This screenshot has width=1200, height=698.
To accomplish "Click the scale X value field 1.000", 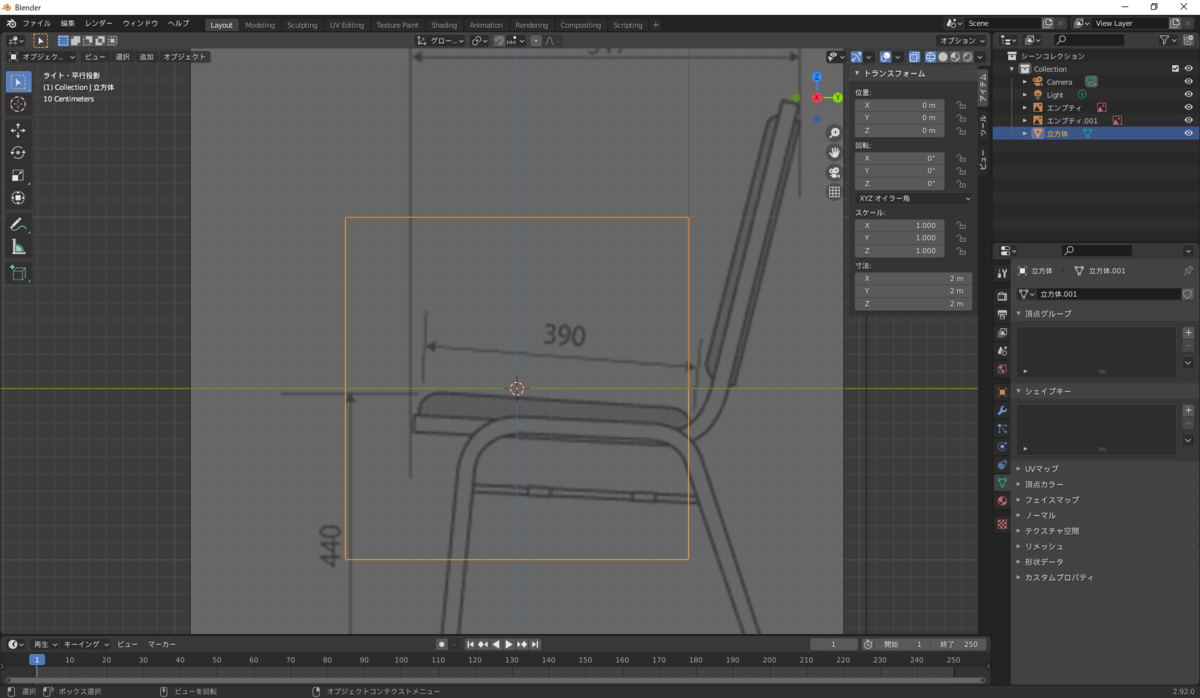I will tap(899, 226).
